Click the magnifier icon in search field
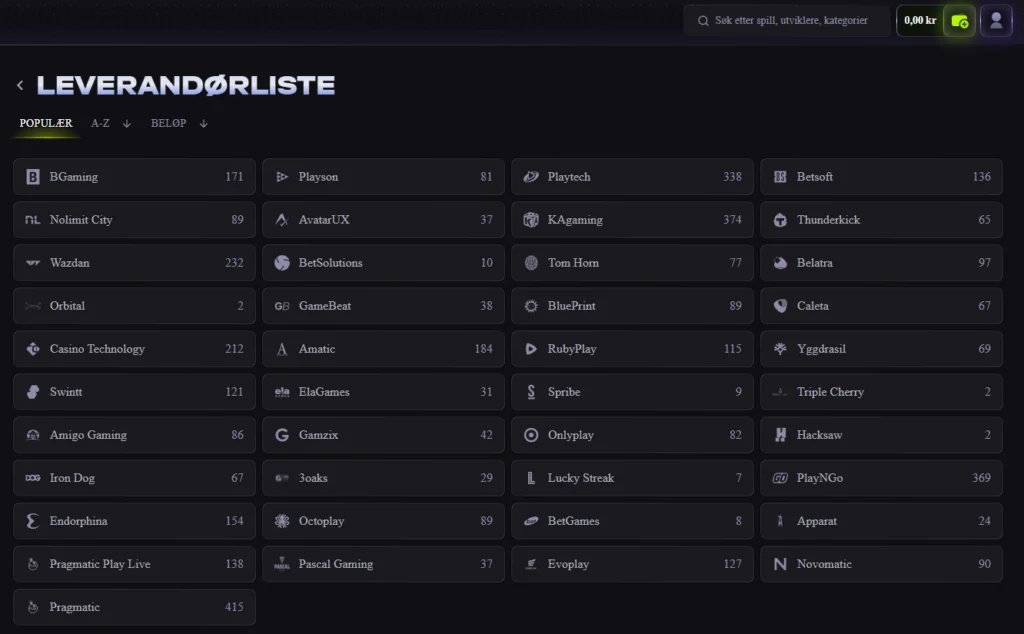 (x=703, y=21)
